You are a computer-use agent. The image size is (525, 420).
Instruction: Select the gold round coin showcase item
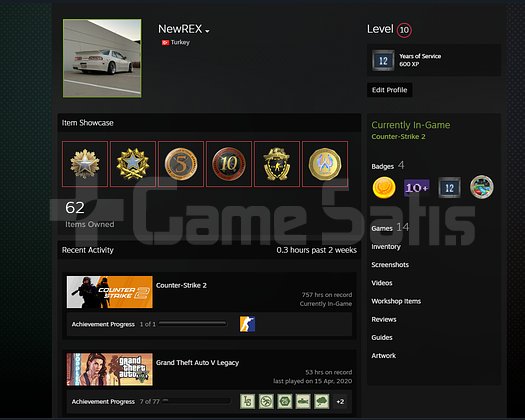[x=325, y=164]
